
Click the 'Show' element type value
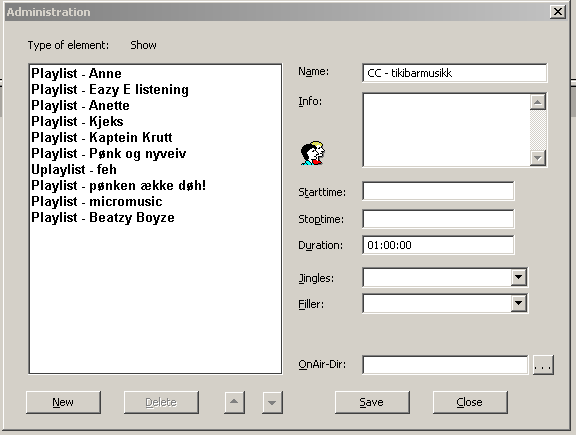coord(143,45)
